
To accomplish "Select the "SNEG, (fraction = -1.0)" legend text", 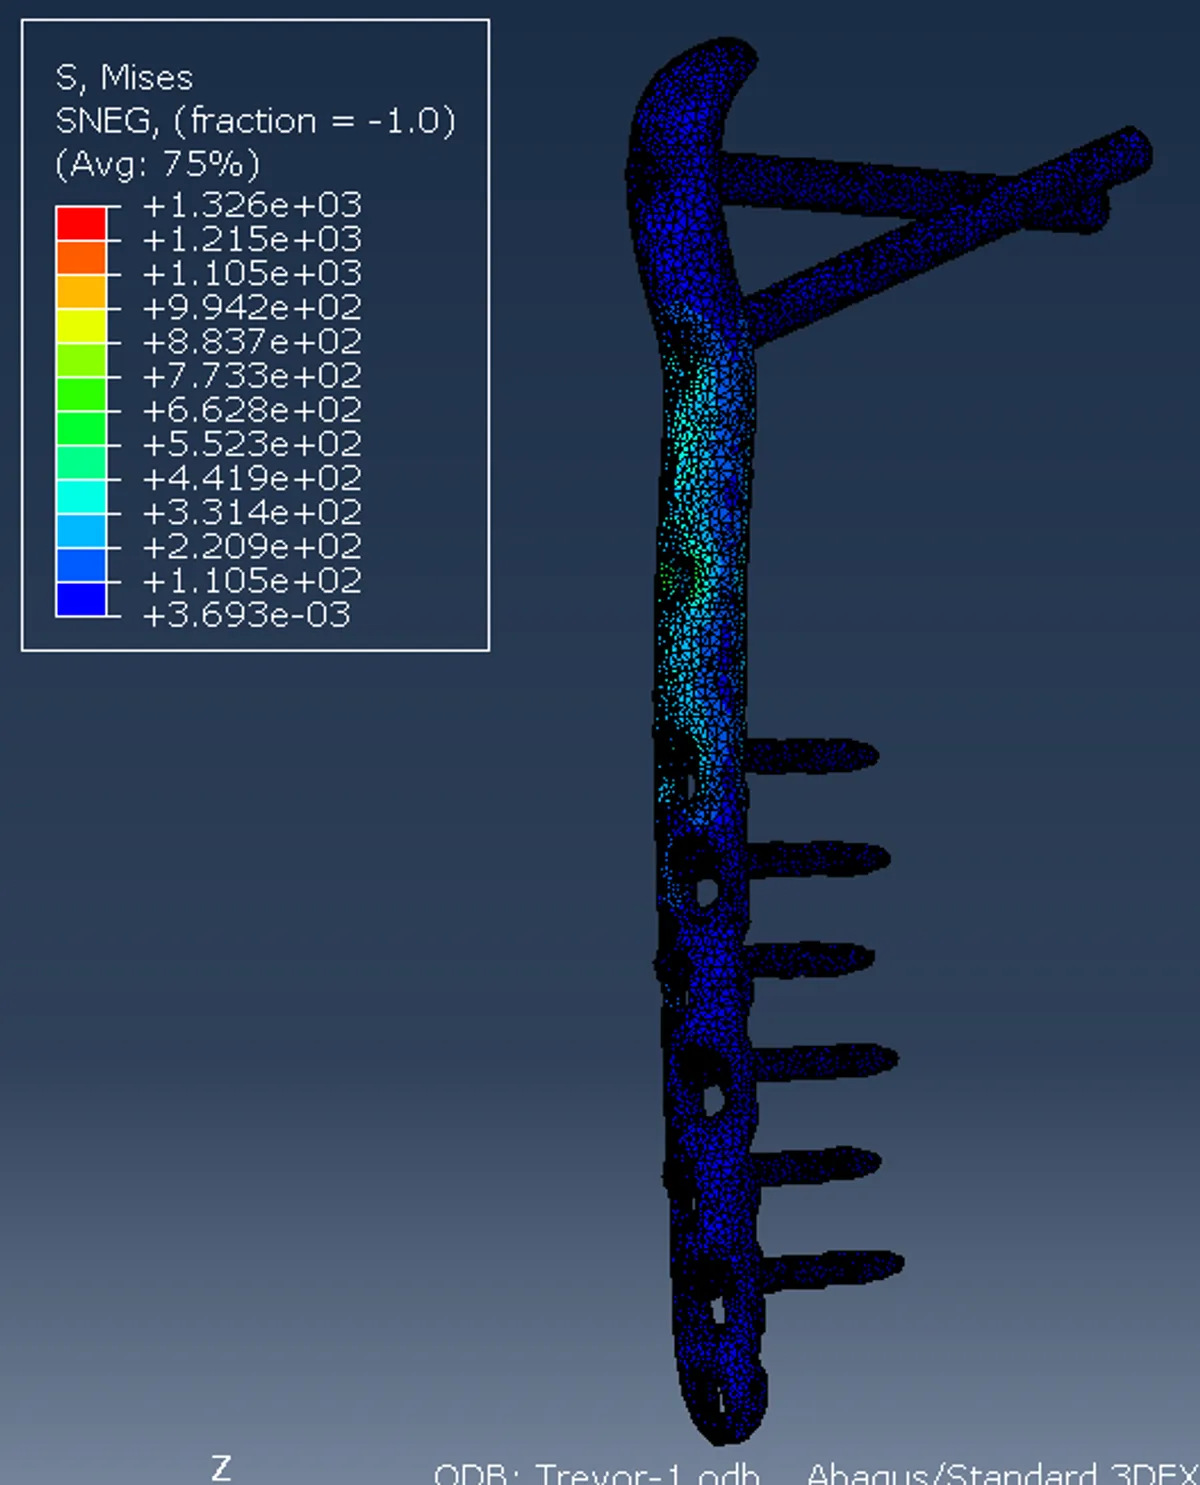I will point(255,121).
